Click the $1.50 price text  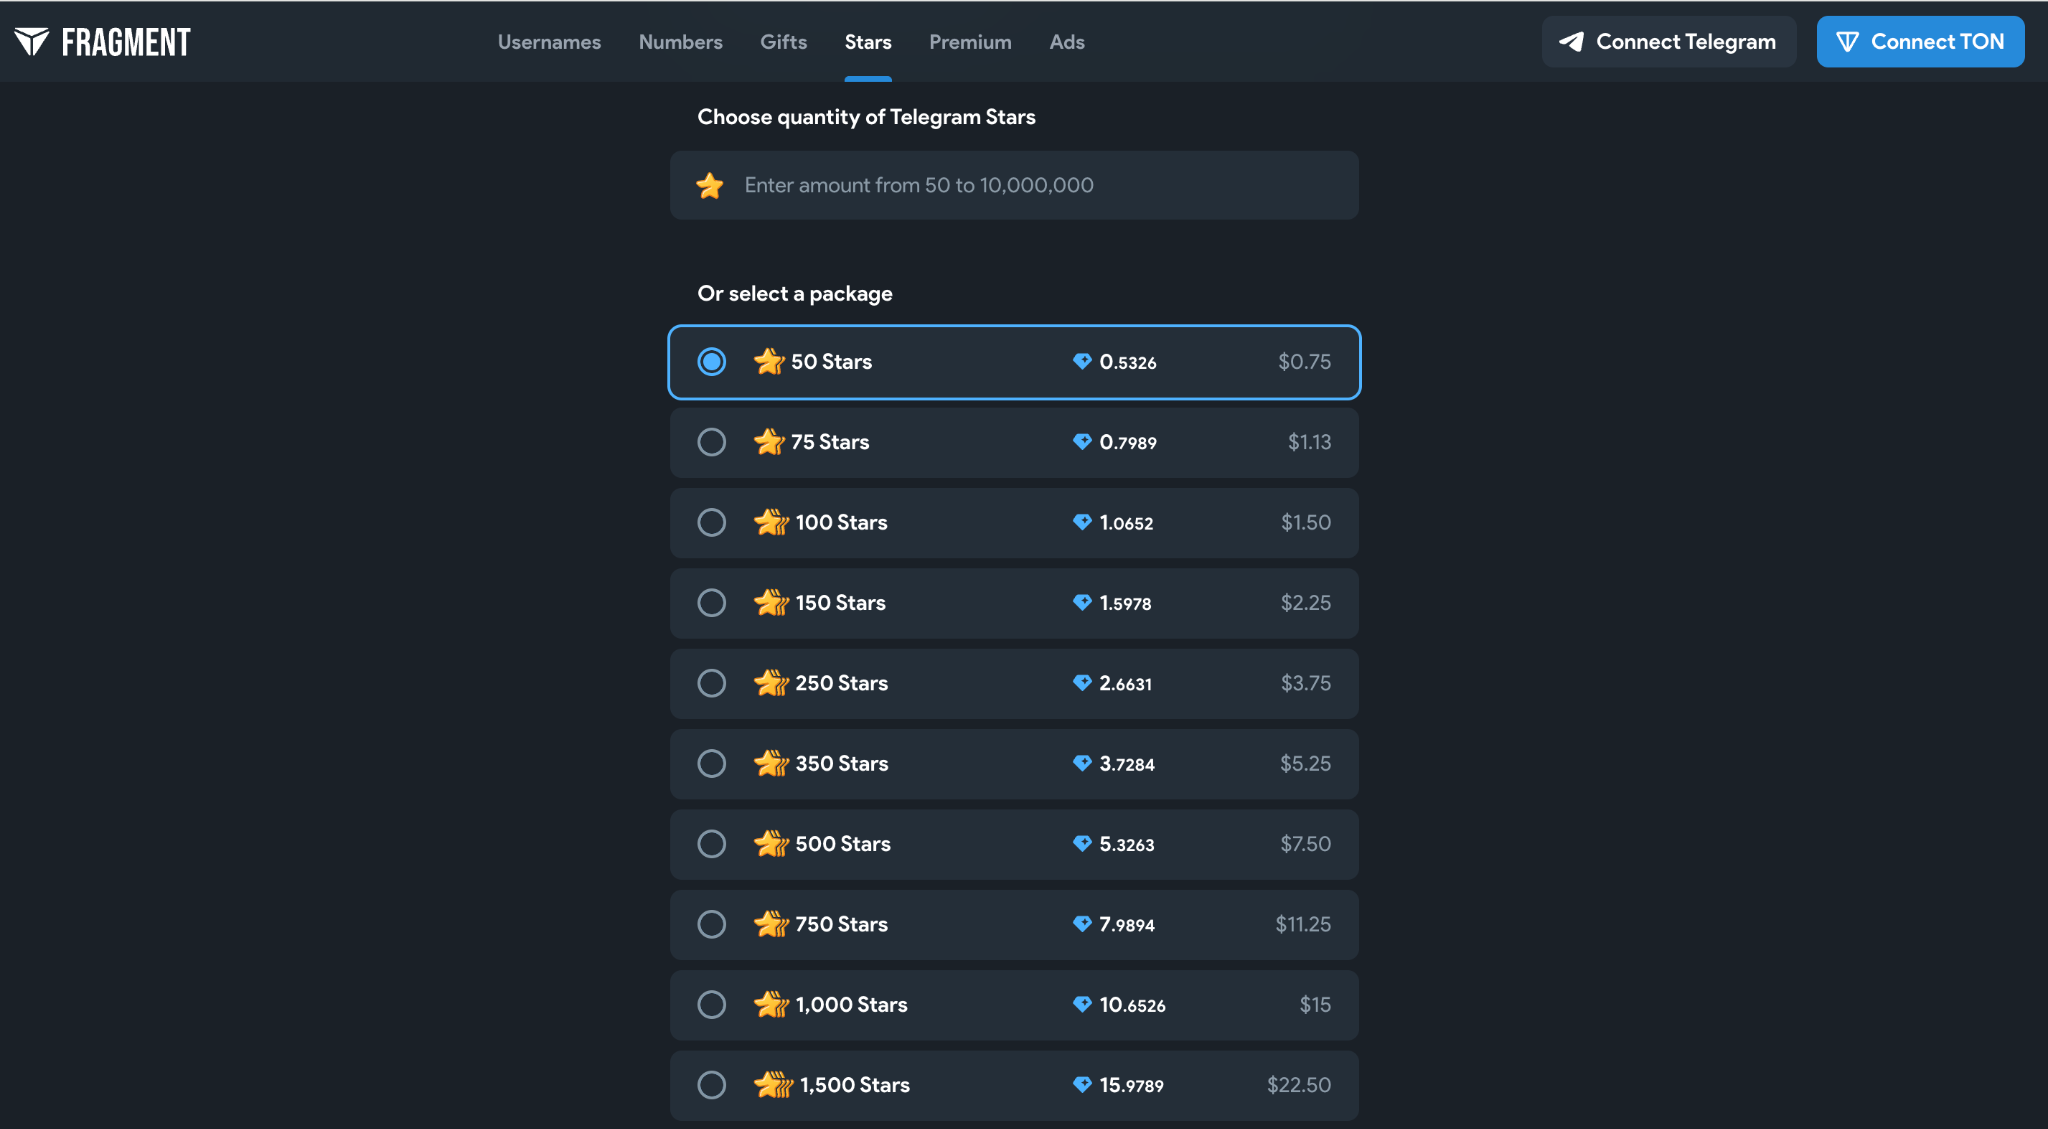click(x=1305, y=522)
